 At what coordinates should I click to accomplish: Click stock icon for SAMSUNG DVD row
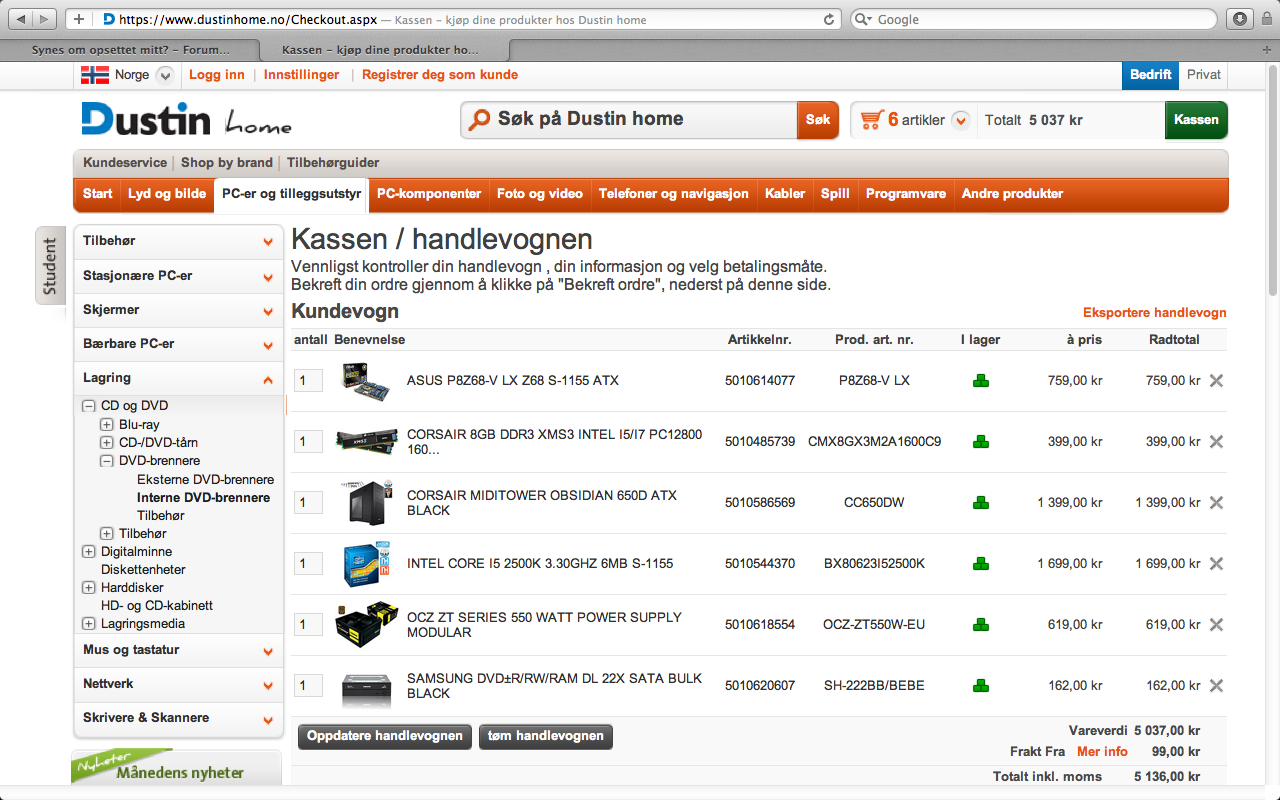click(980, 685)
